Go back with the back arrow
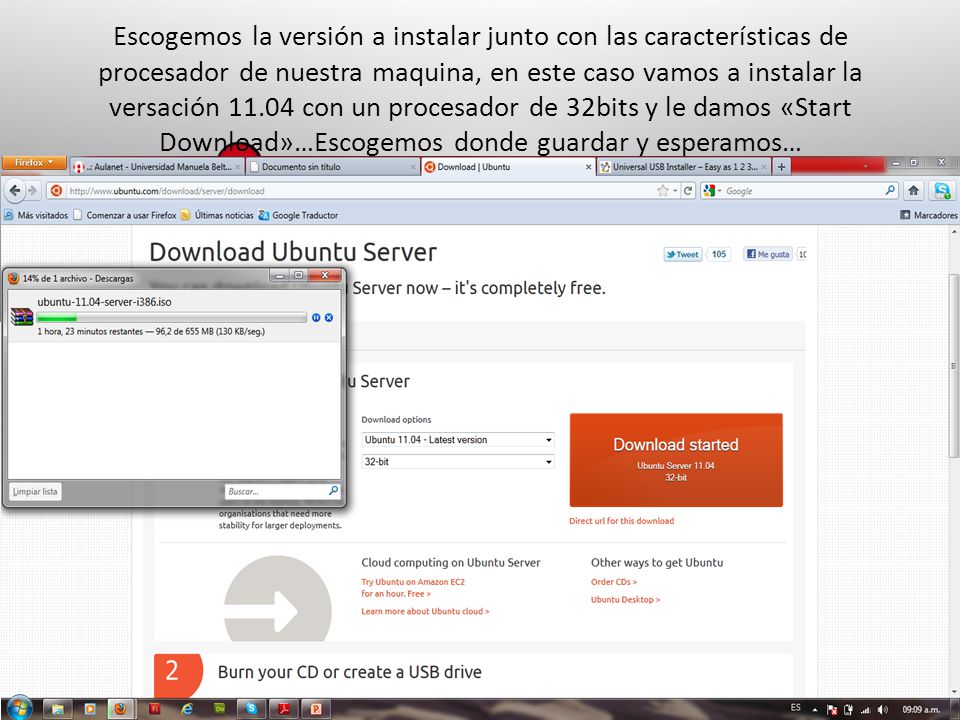Image resolution: width=960 pixels, height=720 pixels. coord(15,190)
